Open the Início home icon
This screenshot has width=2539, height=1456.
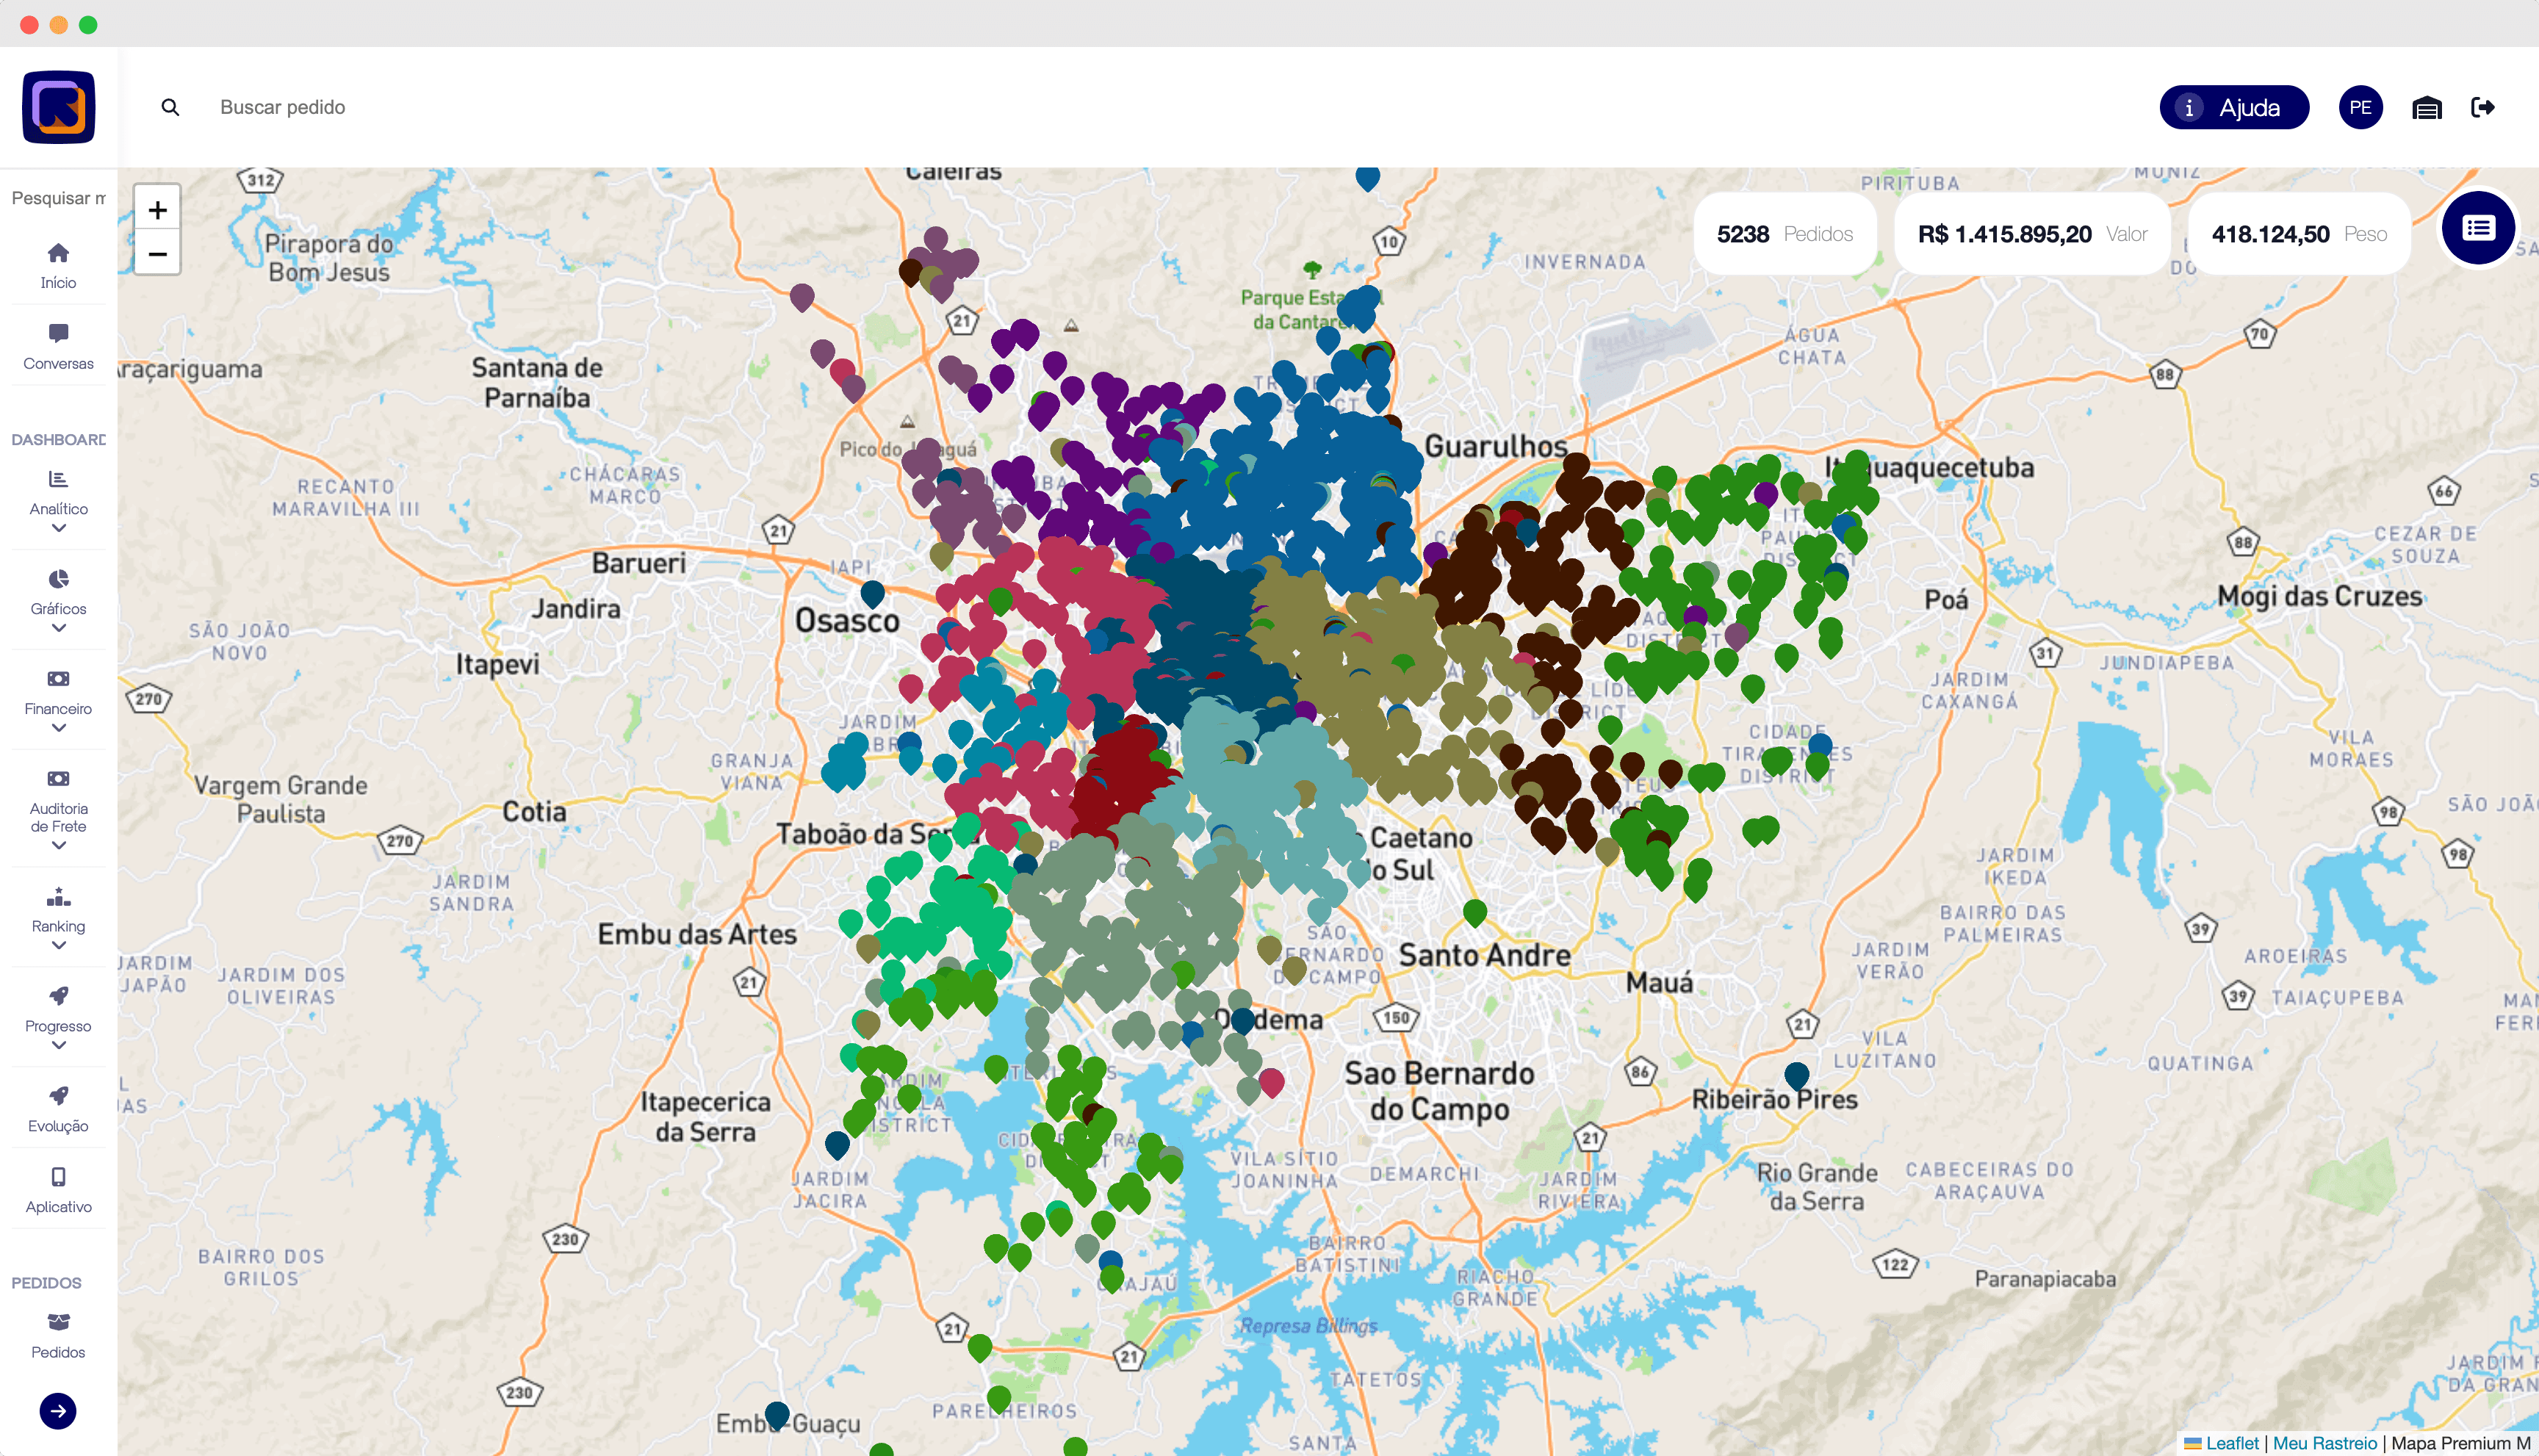tap(58, 253)
